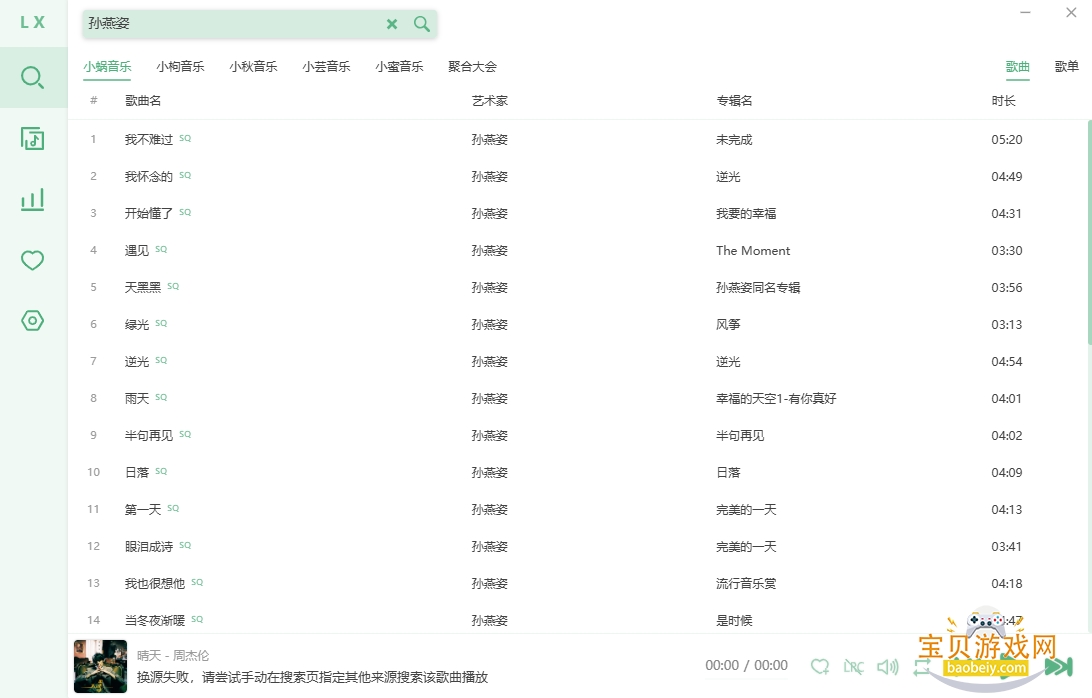Viewport: 1092px width, 698px height.
Task: Open the favorites heart in sidebar
Action: point(33,261)
